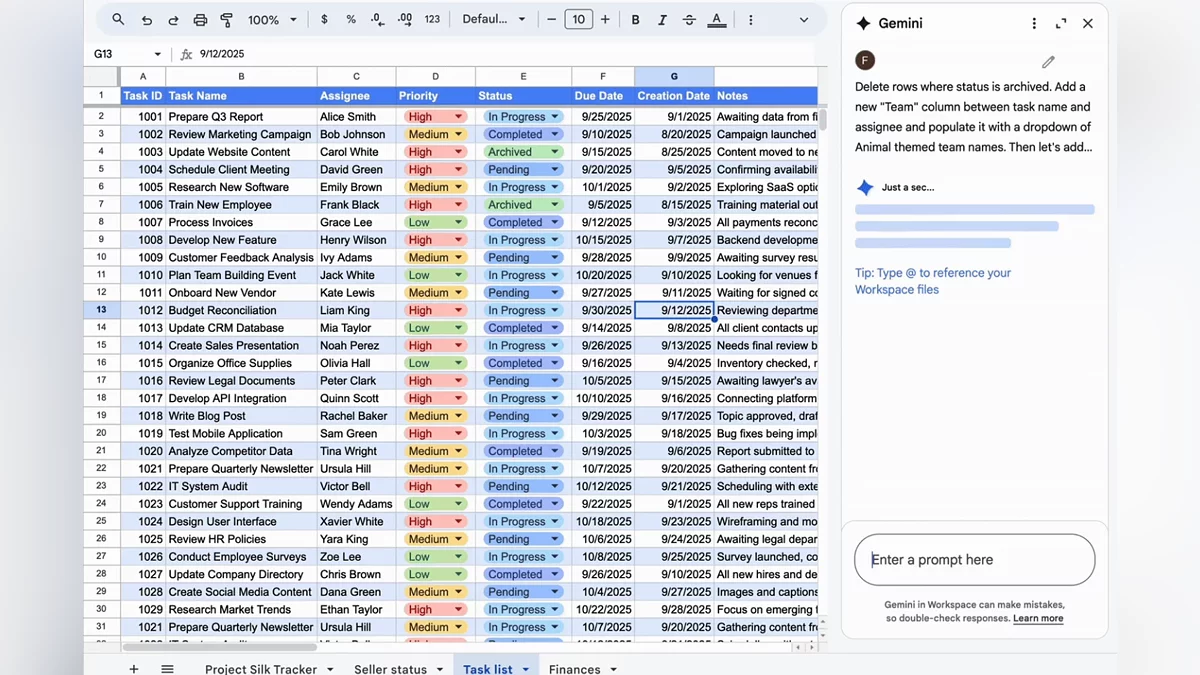Expand the Gemini panel to full size
This screenshot has height=675, width=1200.
point(1061,24)
